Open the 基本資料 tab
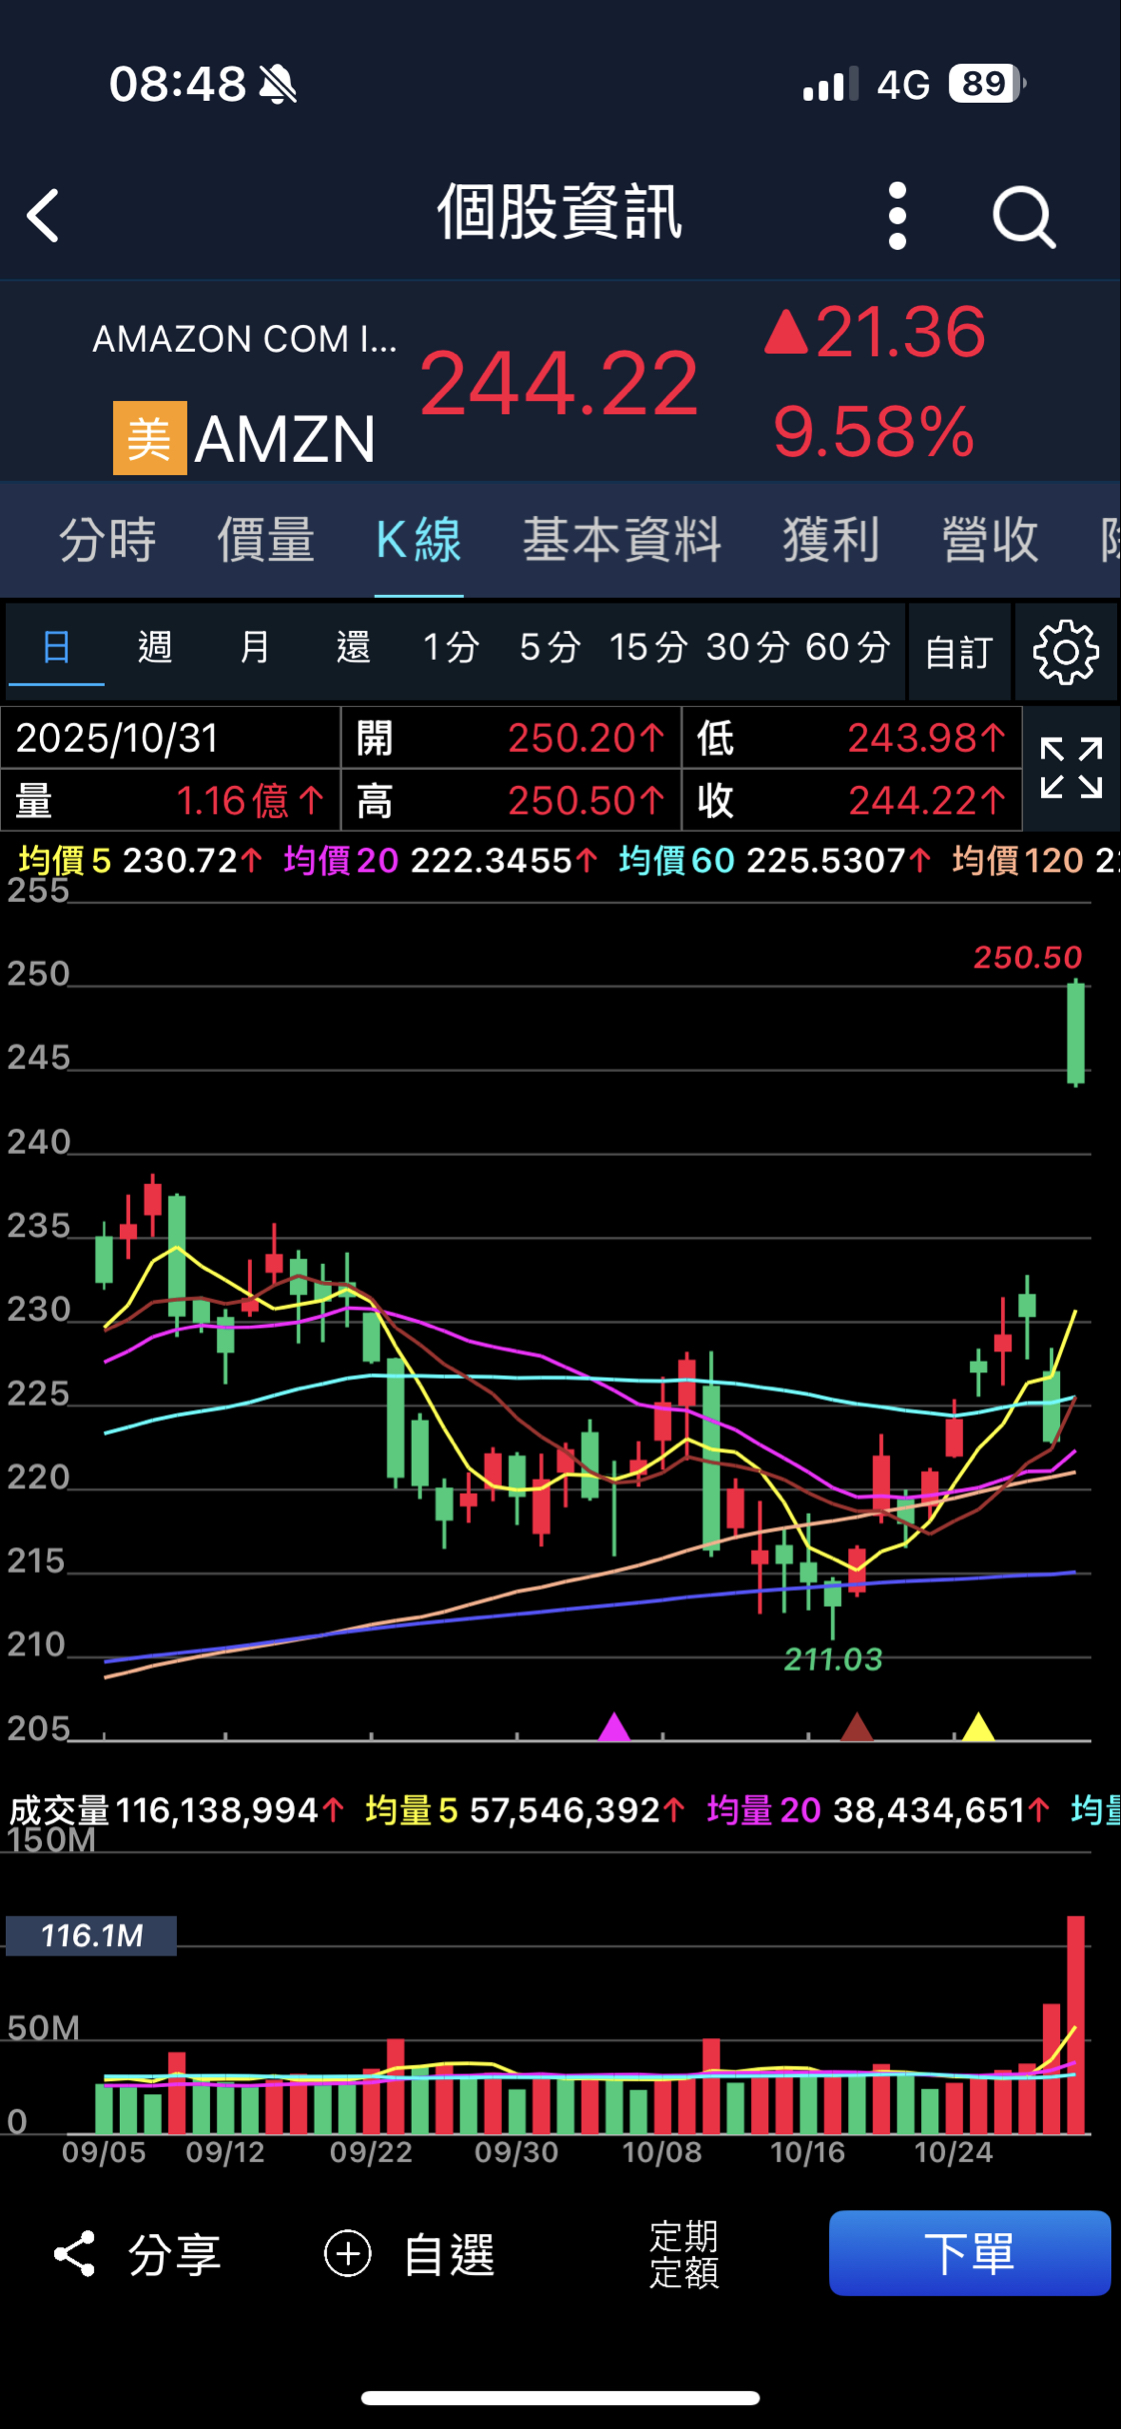Viewport: 1121px width, 2429px height. pos(622,540)
